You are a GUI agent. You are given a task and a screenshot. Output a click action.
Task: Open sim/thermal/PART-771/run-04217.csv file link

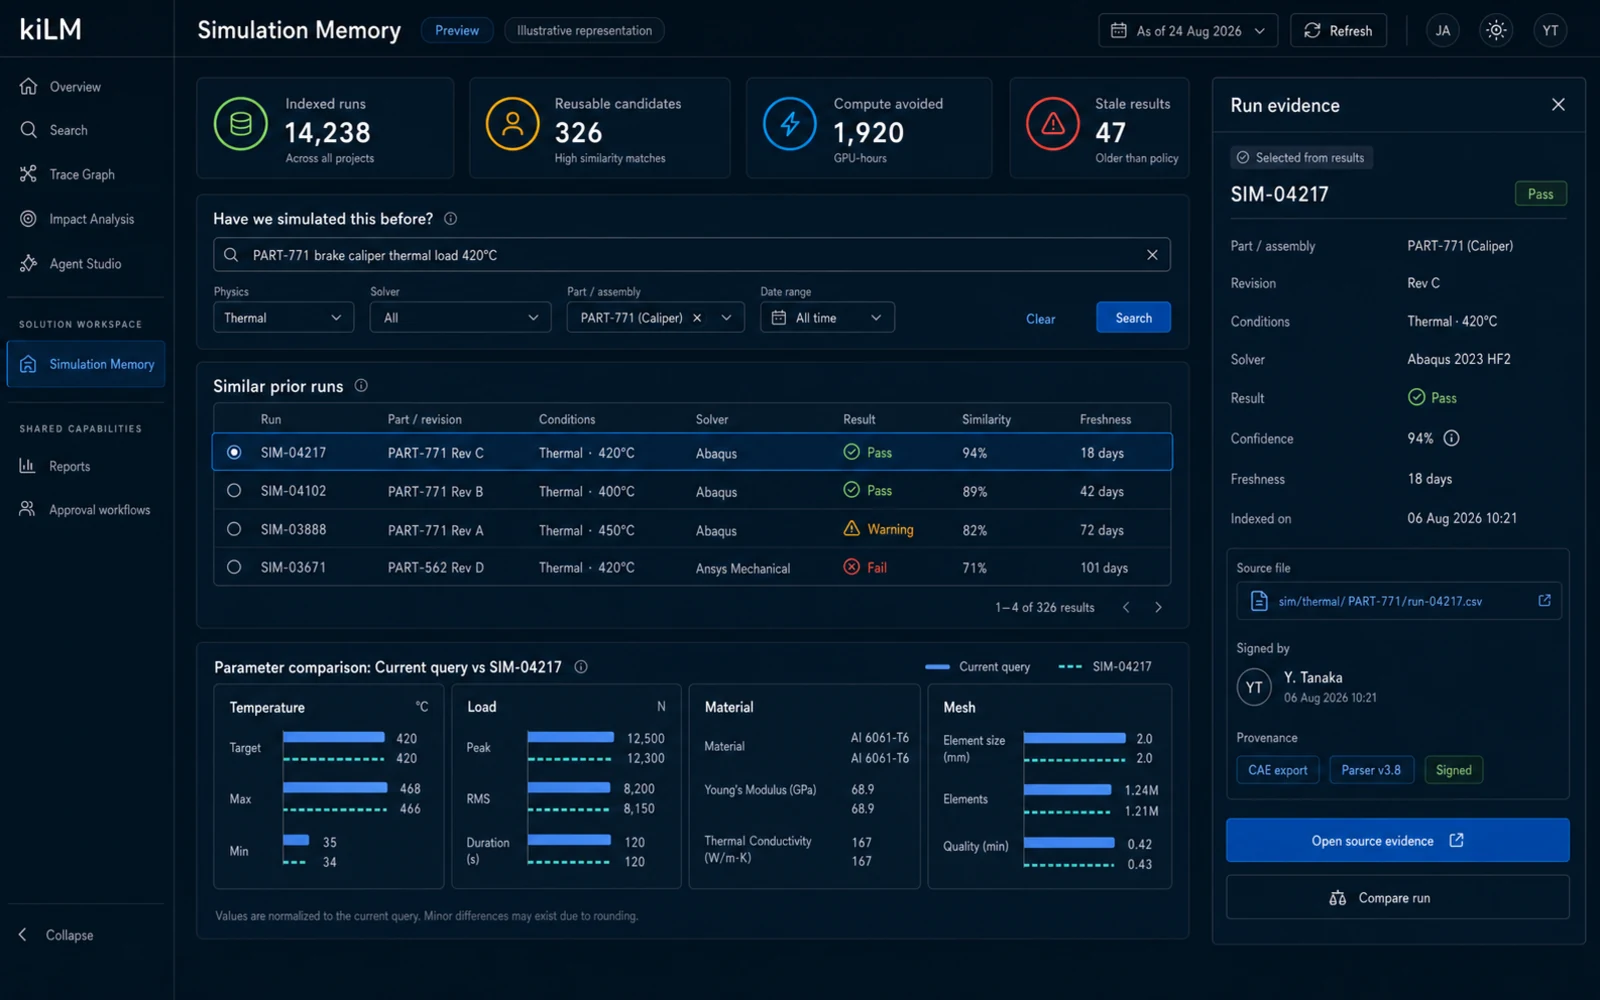1380,601
